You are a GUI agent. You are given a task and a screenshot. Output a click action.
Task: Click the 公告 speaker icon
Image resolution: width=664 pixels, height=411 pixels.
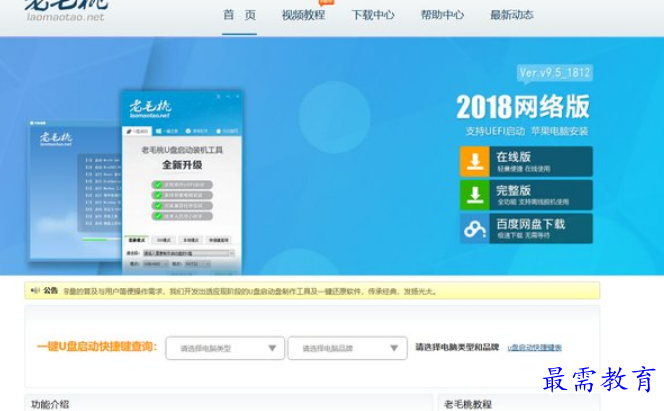(x=36, y=290)
